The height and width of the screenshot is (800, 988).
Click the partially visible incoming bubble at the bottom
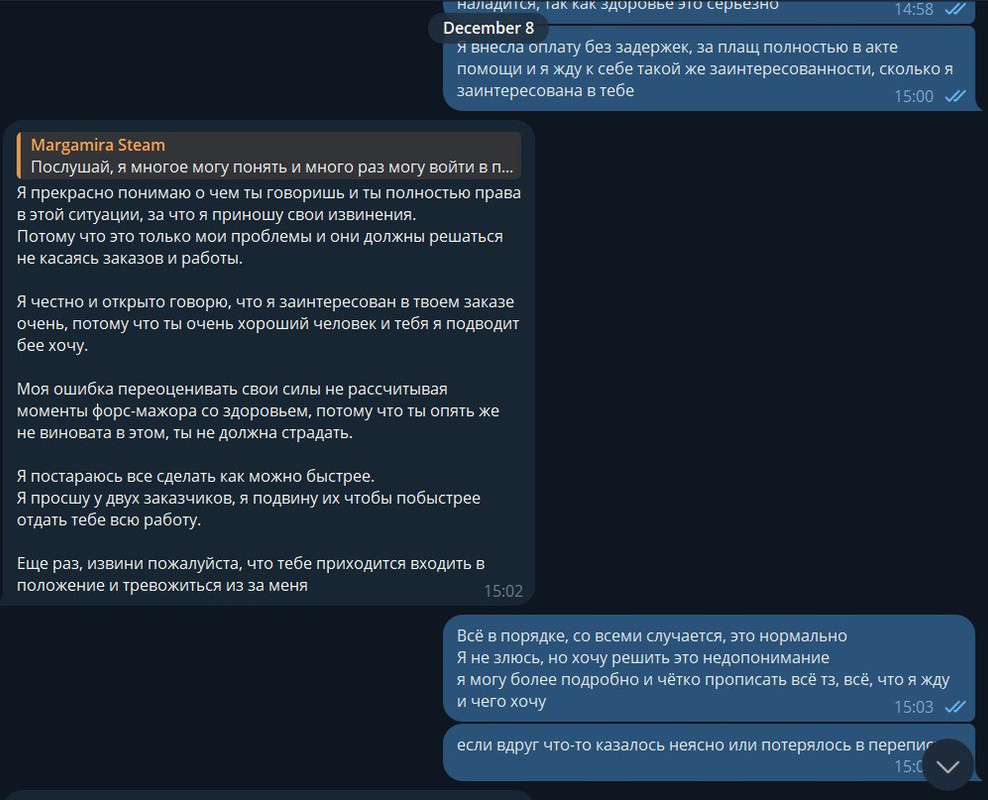click(269, 795)
